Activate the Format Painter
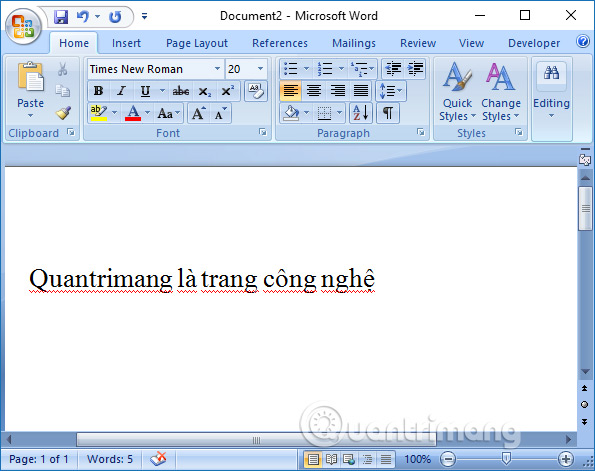 (63, 113)
